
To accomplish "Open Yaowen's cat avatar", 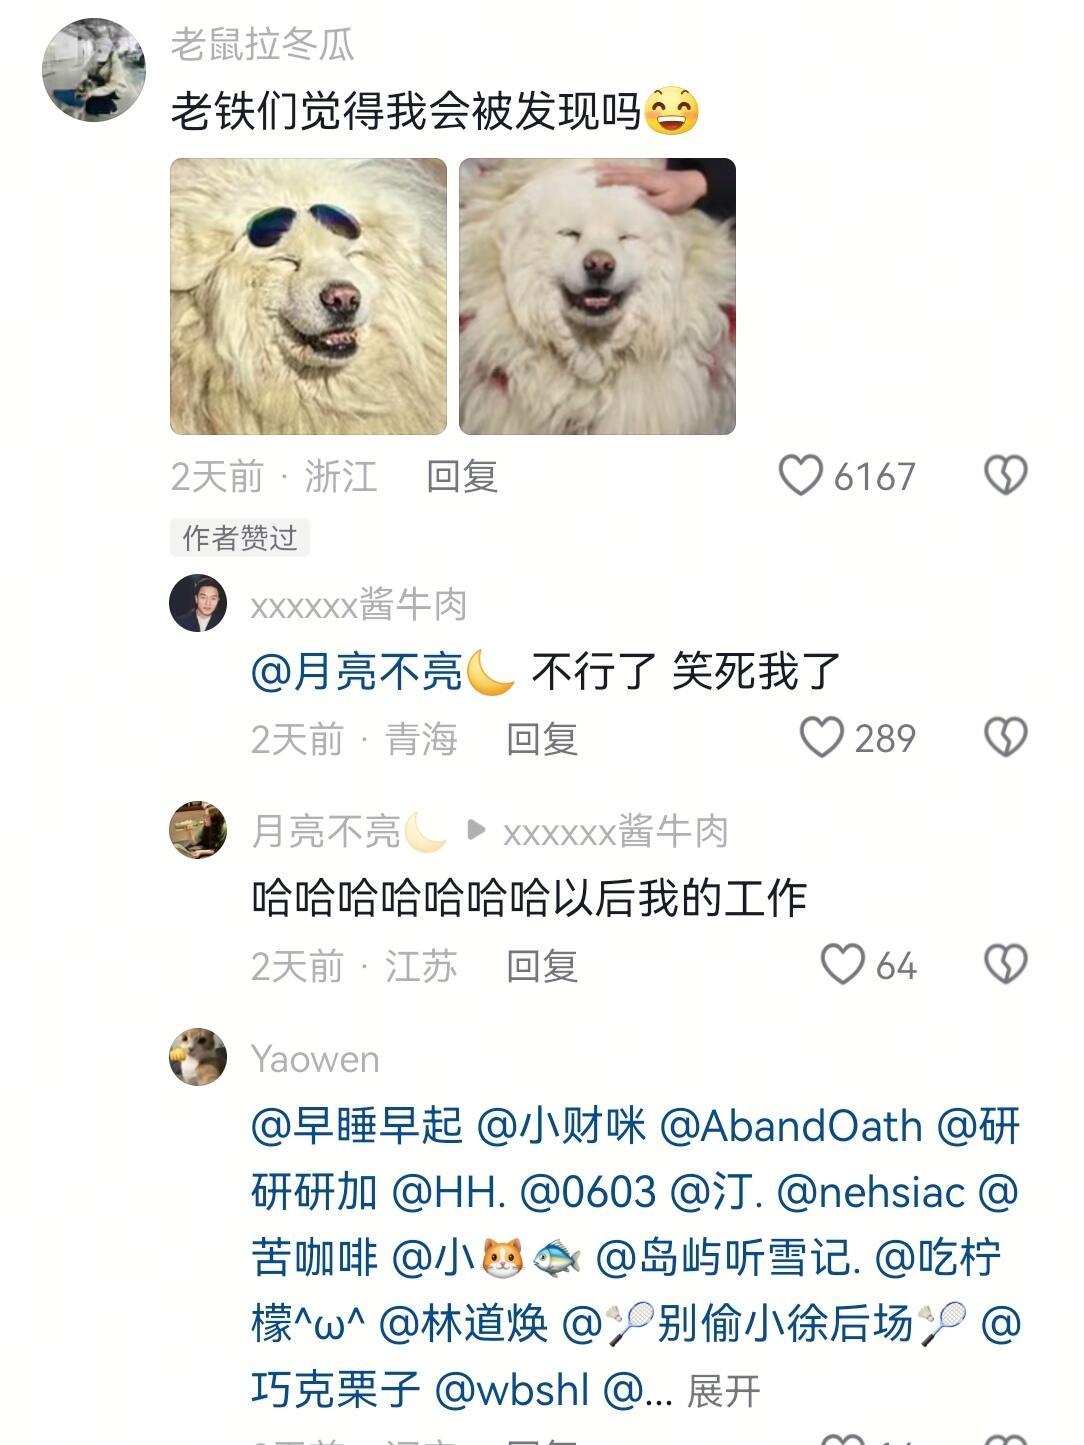I will tap(198, 1057).
